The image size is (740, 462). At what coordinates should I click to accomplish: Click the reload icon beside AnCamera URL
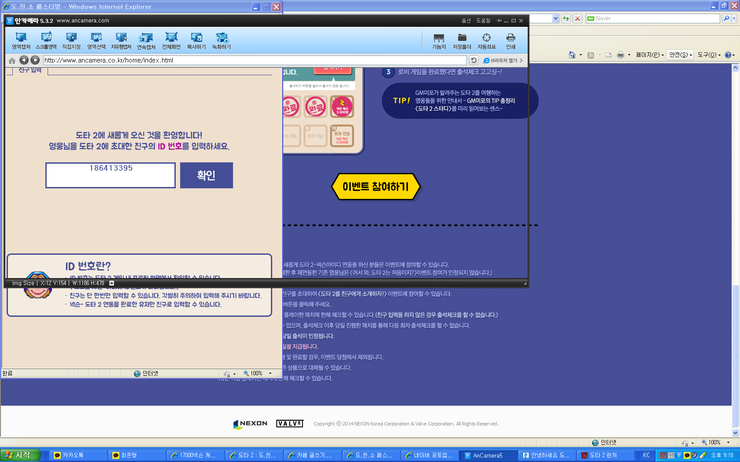(473, 60)
